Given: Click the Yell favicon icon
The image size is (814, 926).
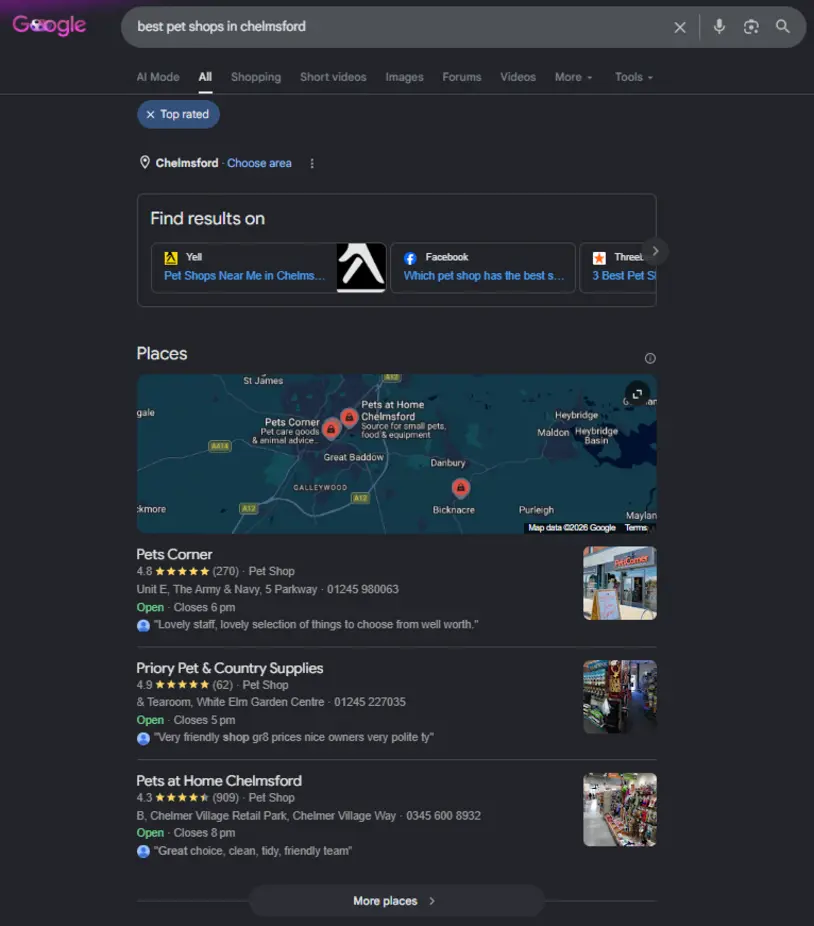Looking at the screenshot, I should point(171,257).
